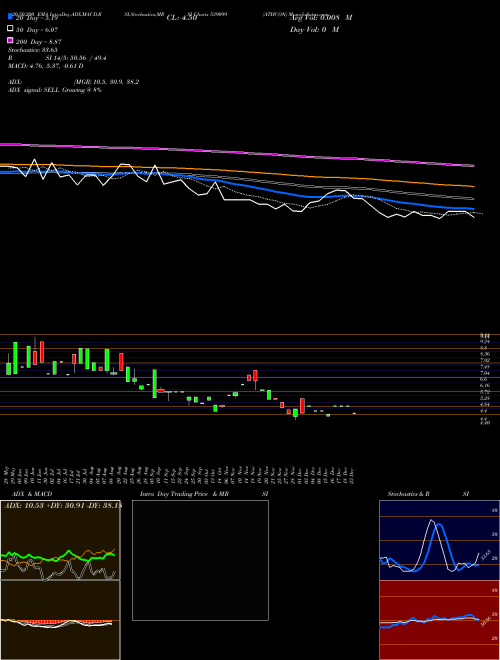Image resolution: width=500 pixels, height=660 pixels.
Task: Select the '200 Day - 8.87' legend text
Action: (39, 42)
